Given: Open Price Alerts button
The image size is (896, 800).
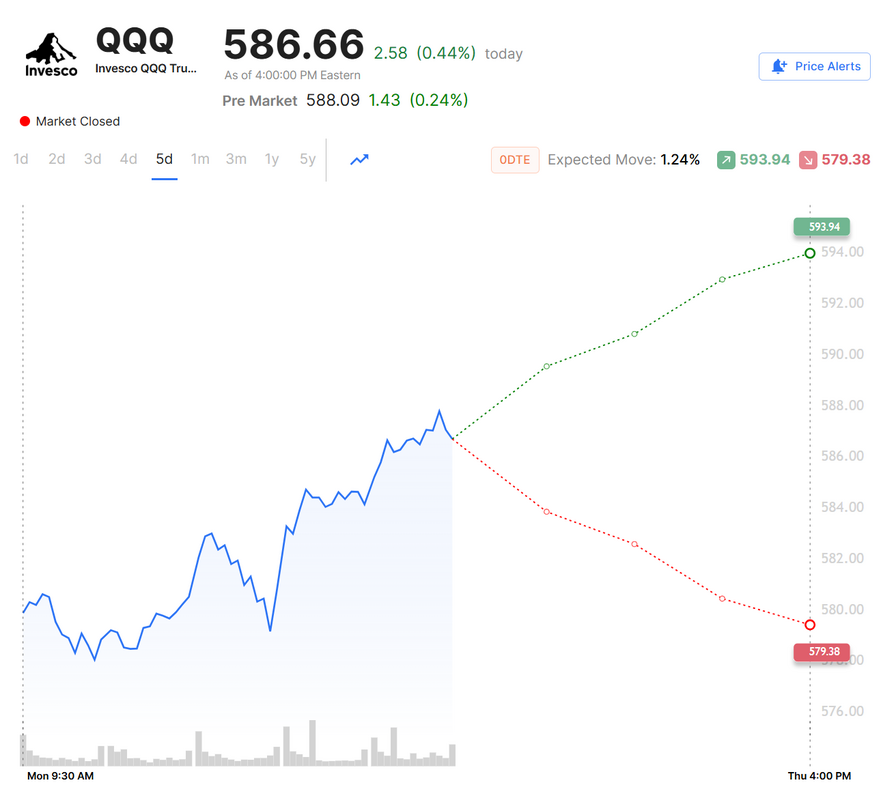Looking at the screenshot, I should click(815, 67).
